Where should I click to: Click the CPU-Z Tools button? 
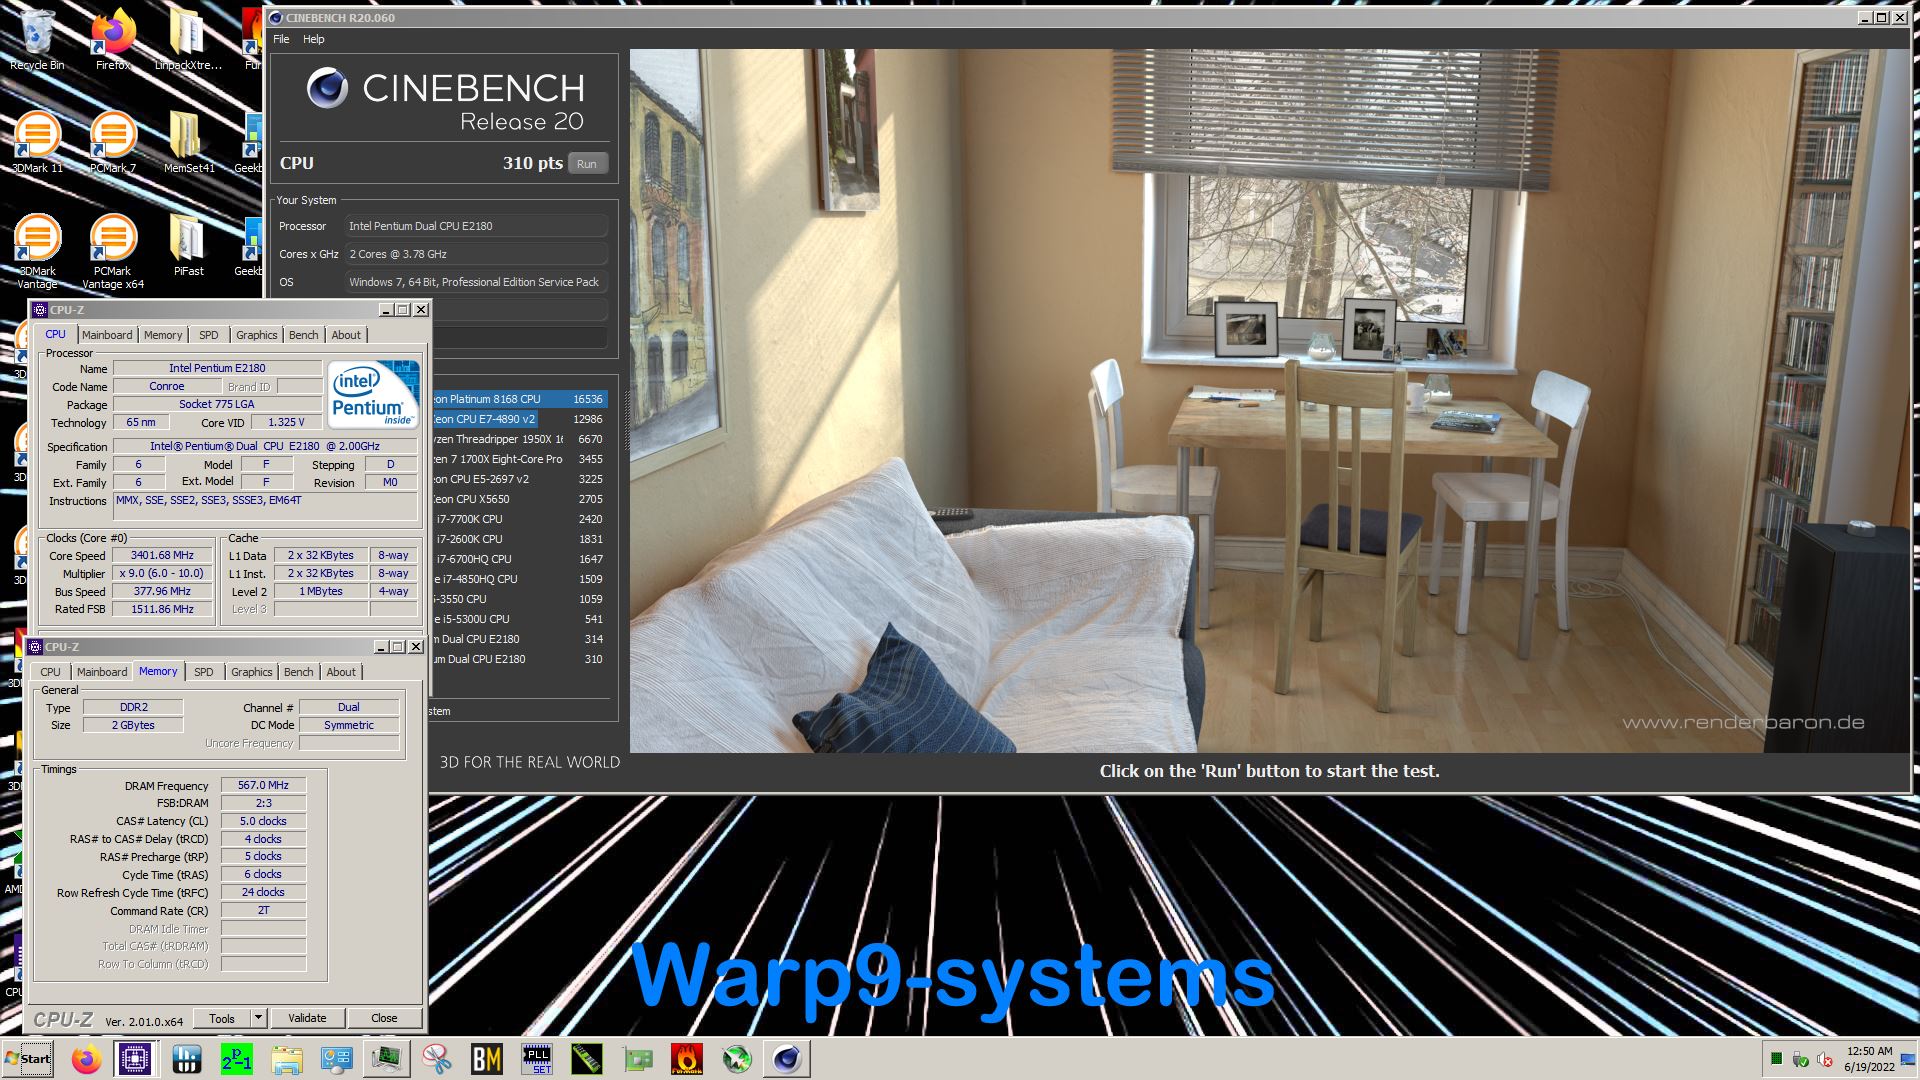(x=222, y=1018)
